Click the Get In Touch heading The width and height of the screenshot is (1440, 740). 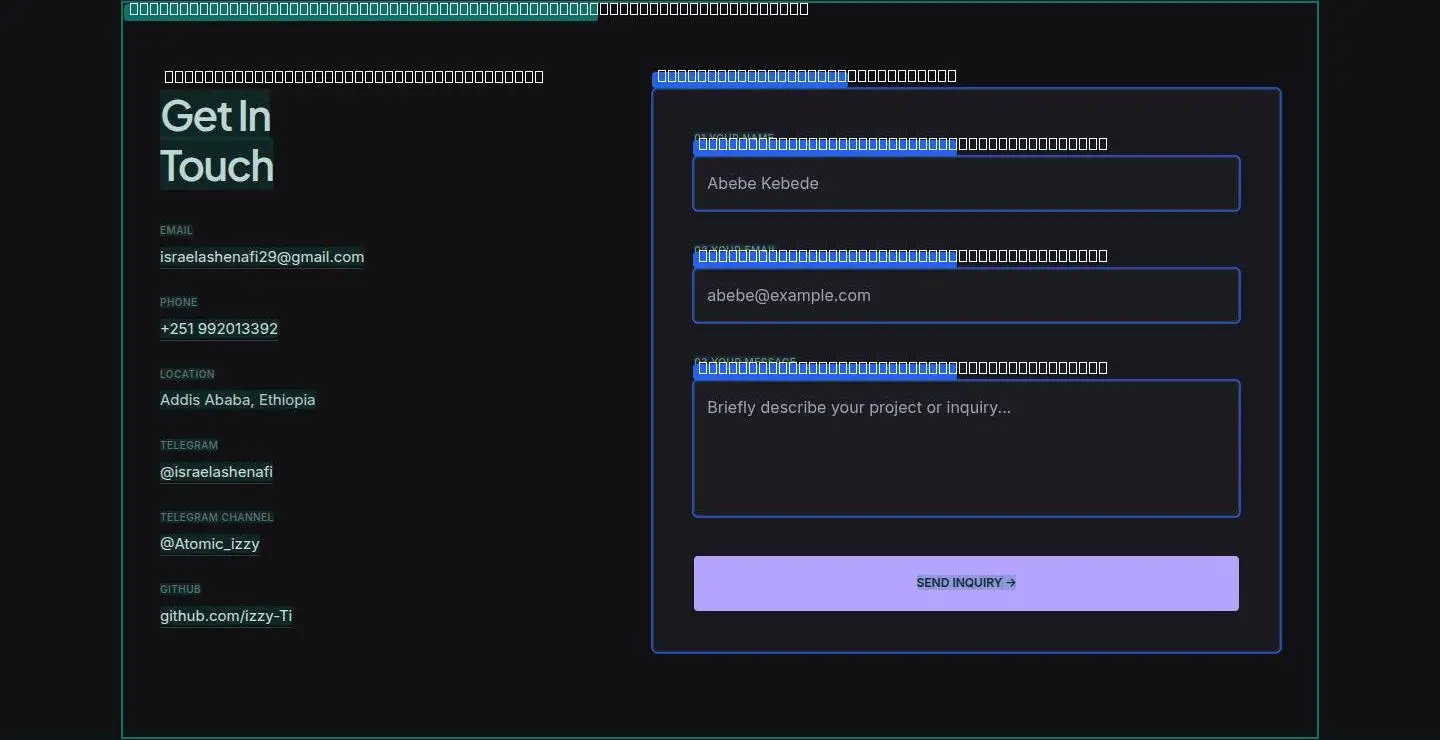click(217, 140)
